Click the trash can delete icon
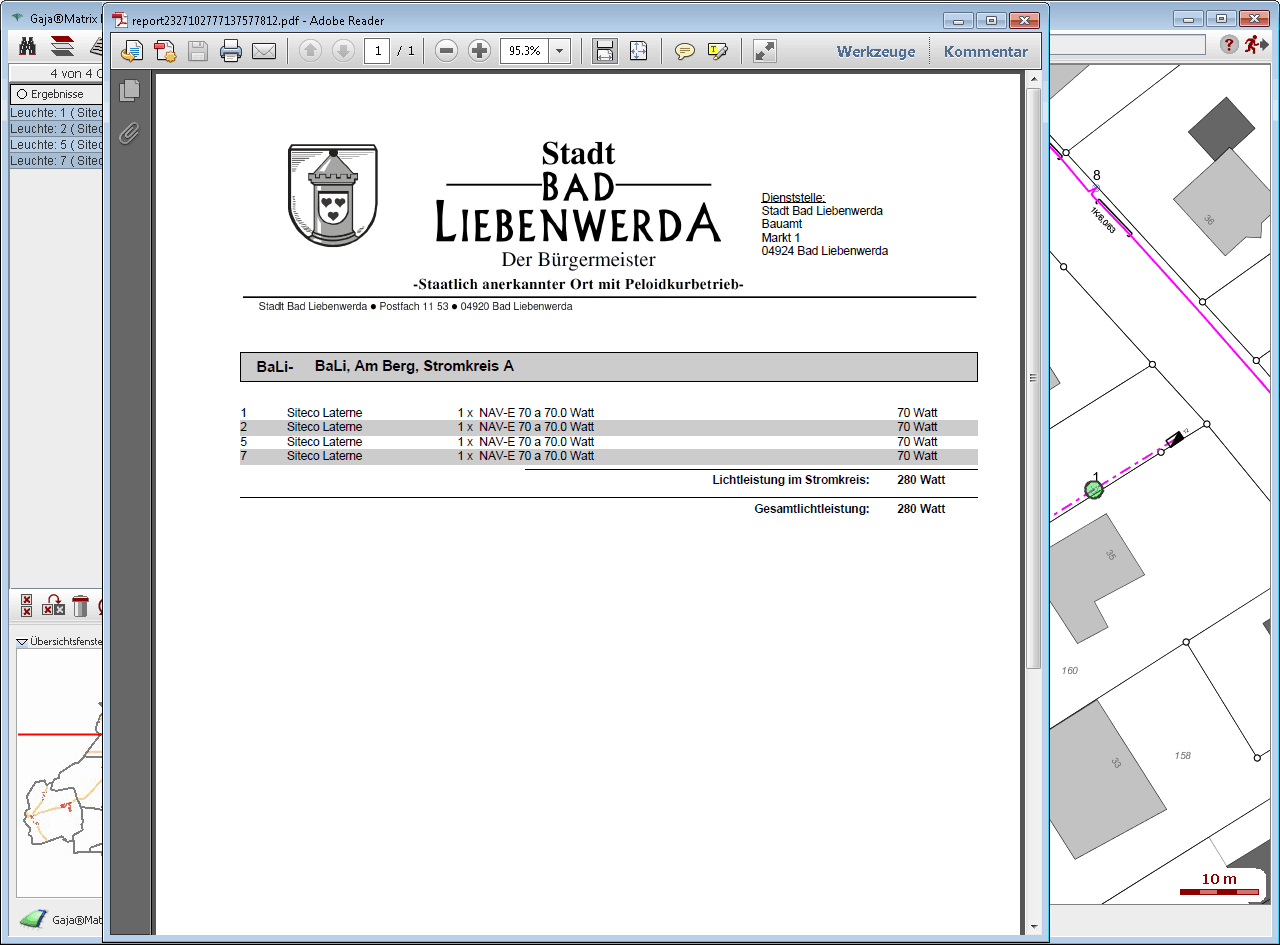This screenshot has height=945, width=1280. click(81, 606)
